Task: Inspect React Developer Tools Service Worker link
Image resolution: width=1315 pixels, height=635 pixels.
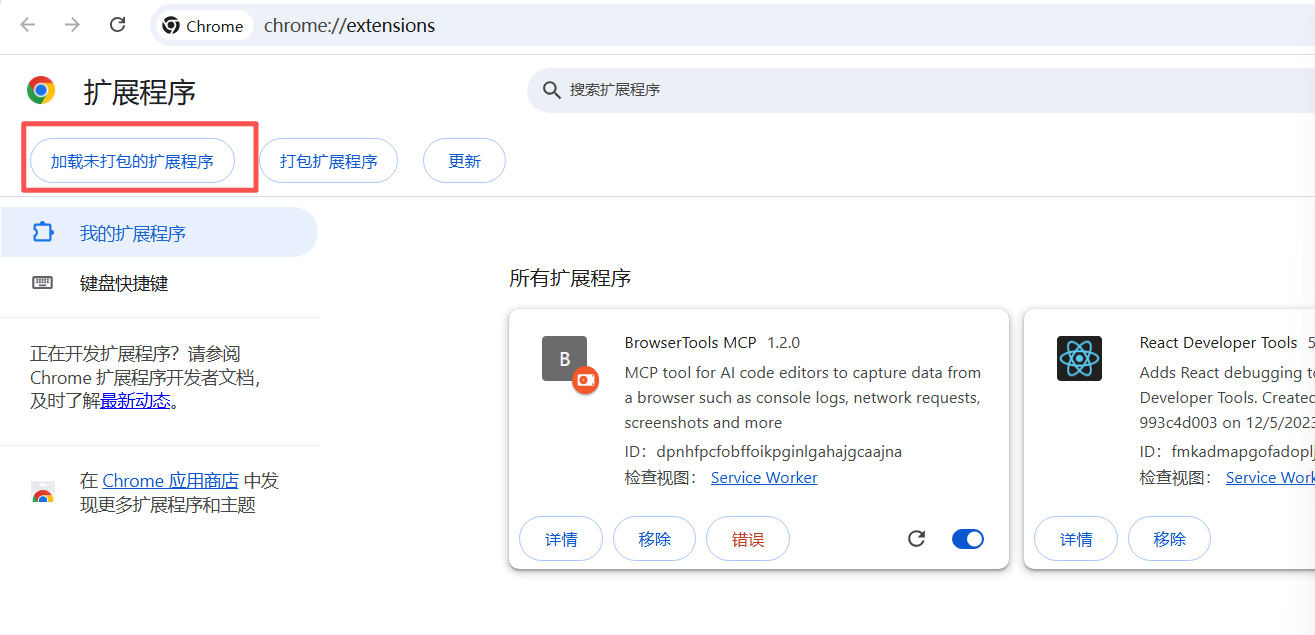Action: tap(1270, 478)
